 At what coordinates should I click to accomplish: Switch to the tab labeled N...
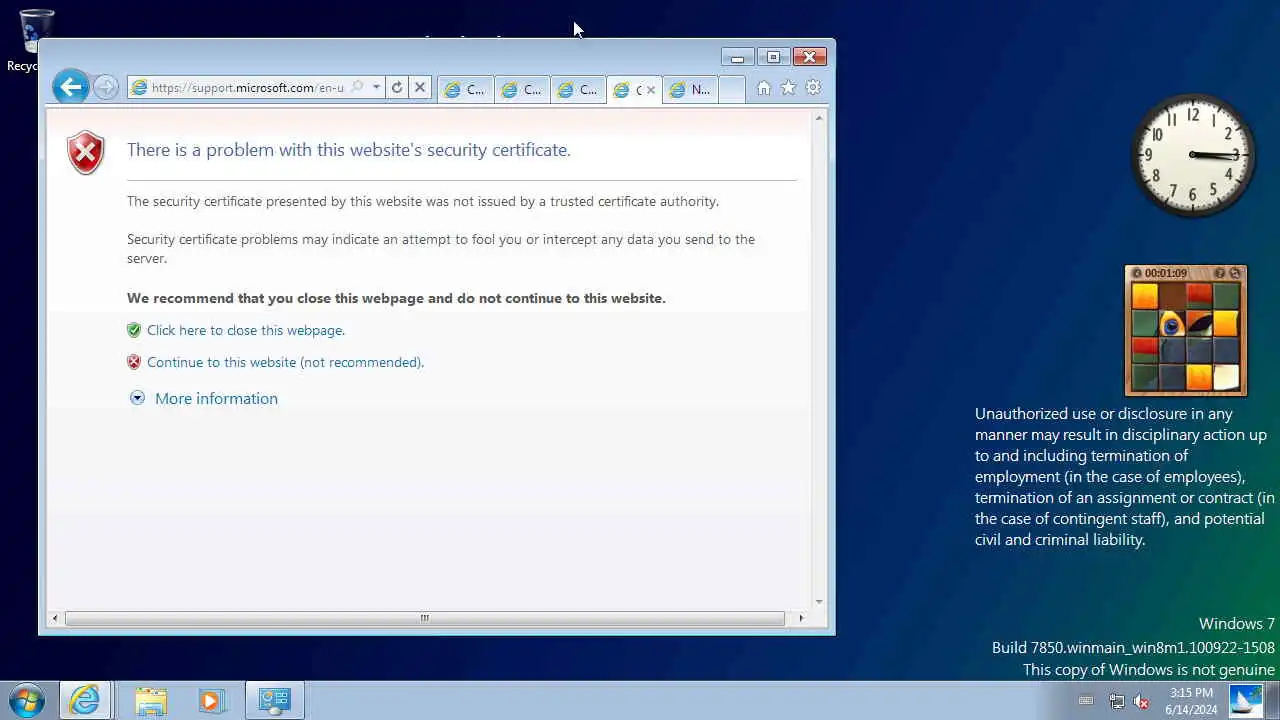click(x=690, y=89)
